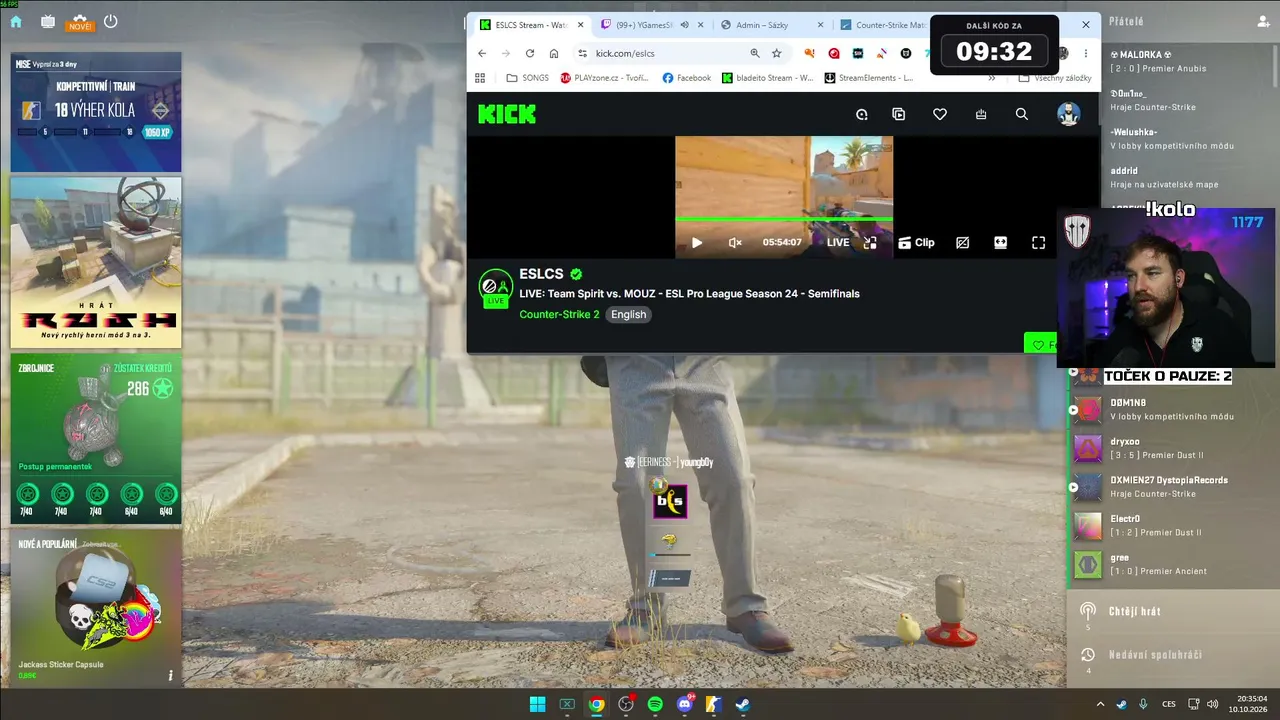The height and width of the screenshot is (720, 1280).
Task: Expand the Chtějí hrát section
Action: [x=1134, y=611]
